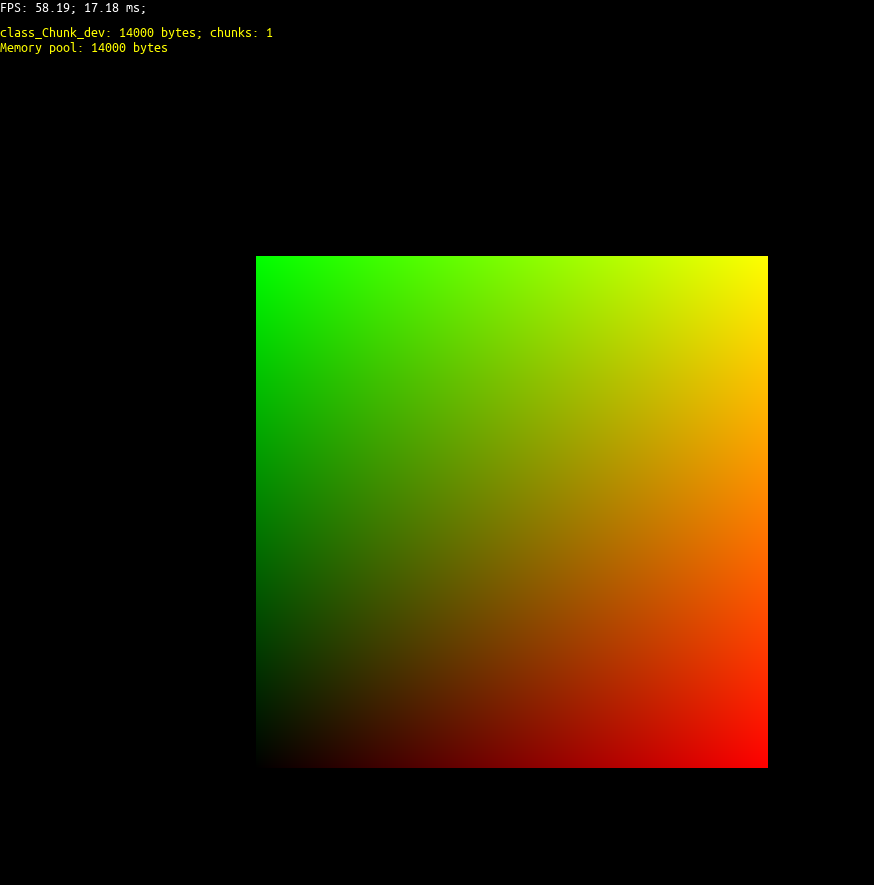Pick the red bottom-right corner of gradient
This screenshot has width=874, height=885.
click(x=763, y=763)
